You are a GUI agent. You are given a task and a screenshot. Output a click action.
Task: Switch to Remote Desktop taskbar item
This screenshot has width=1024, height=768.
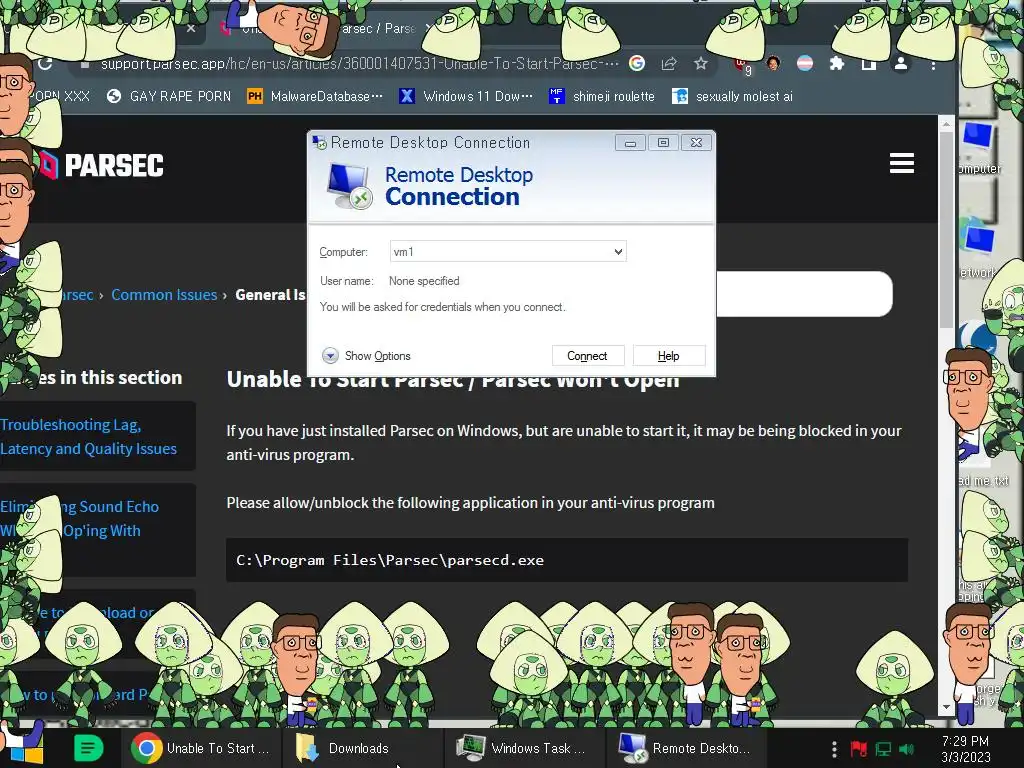pos(684,748)
